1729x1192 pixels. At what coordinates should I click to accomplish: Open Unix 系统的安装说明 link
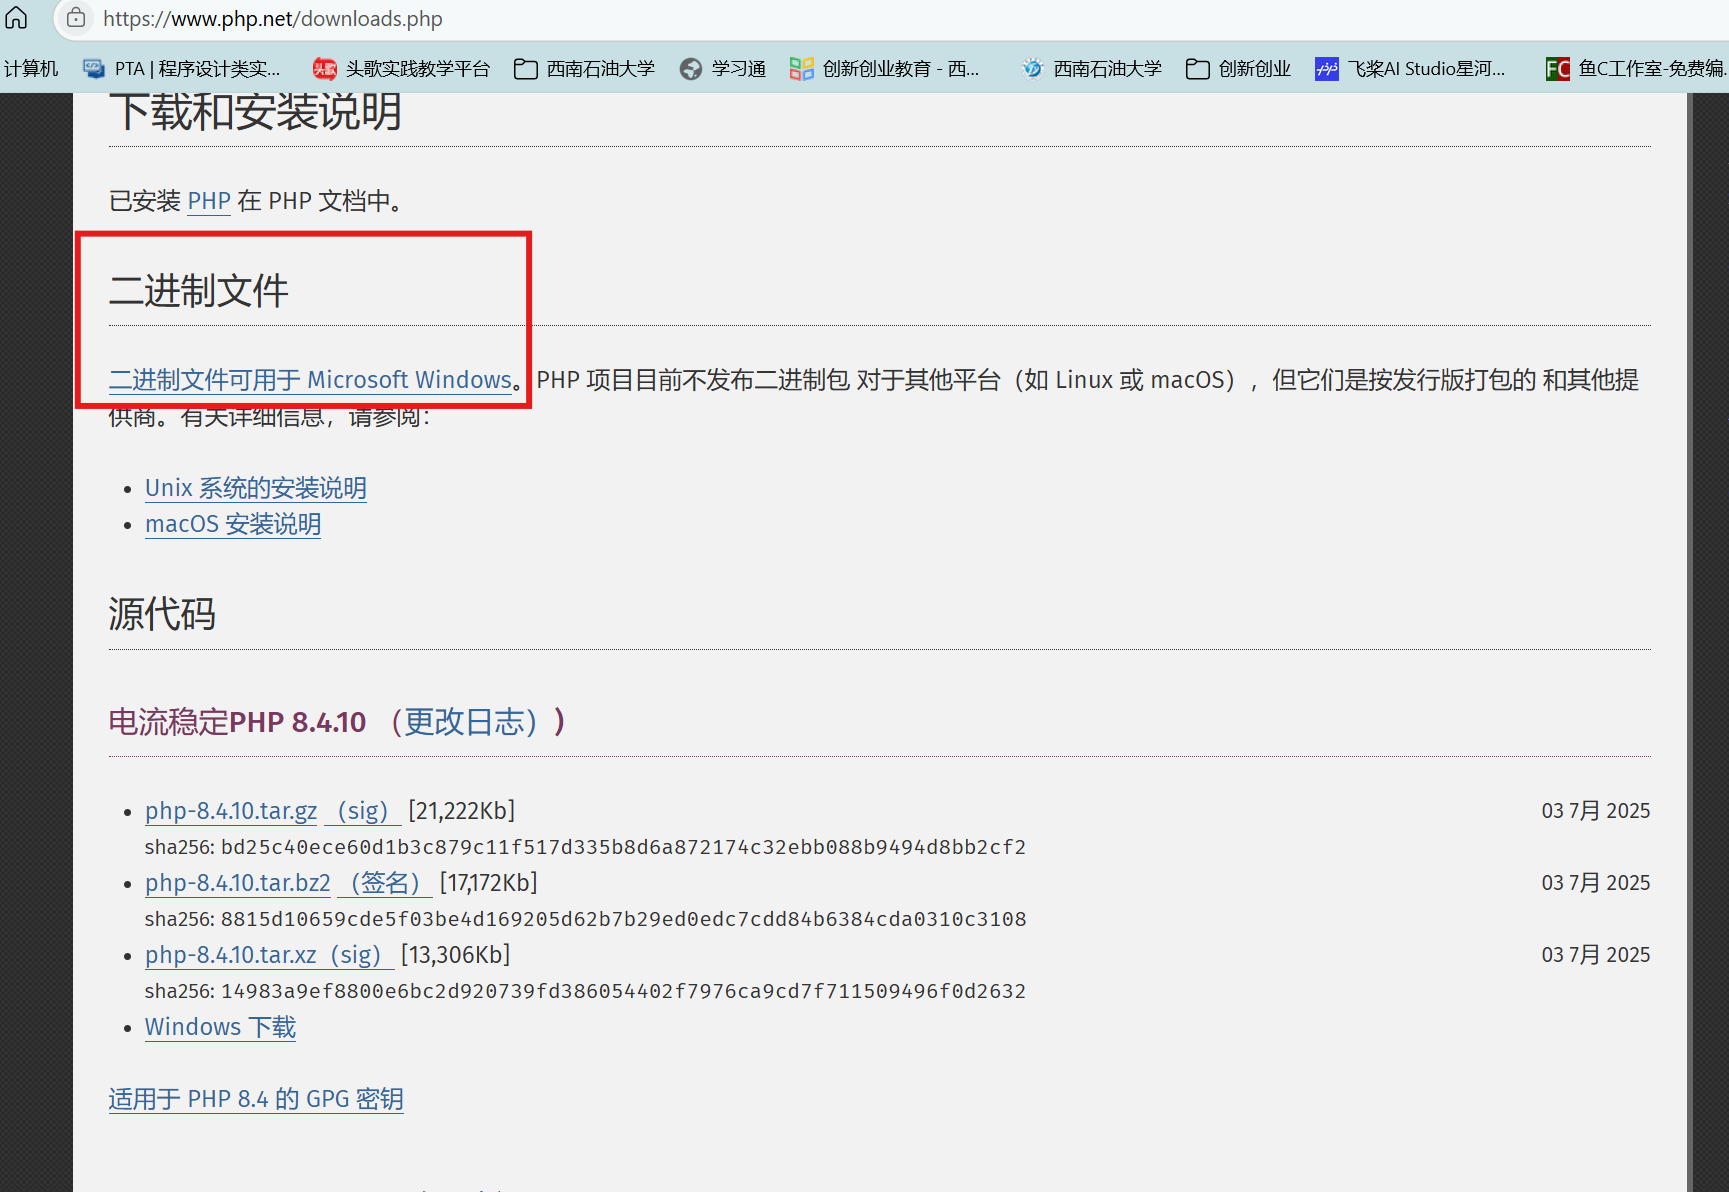coord(255,488)
